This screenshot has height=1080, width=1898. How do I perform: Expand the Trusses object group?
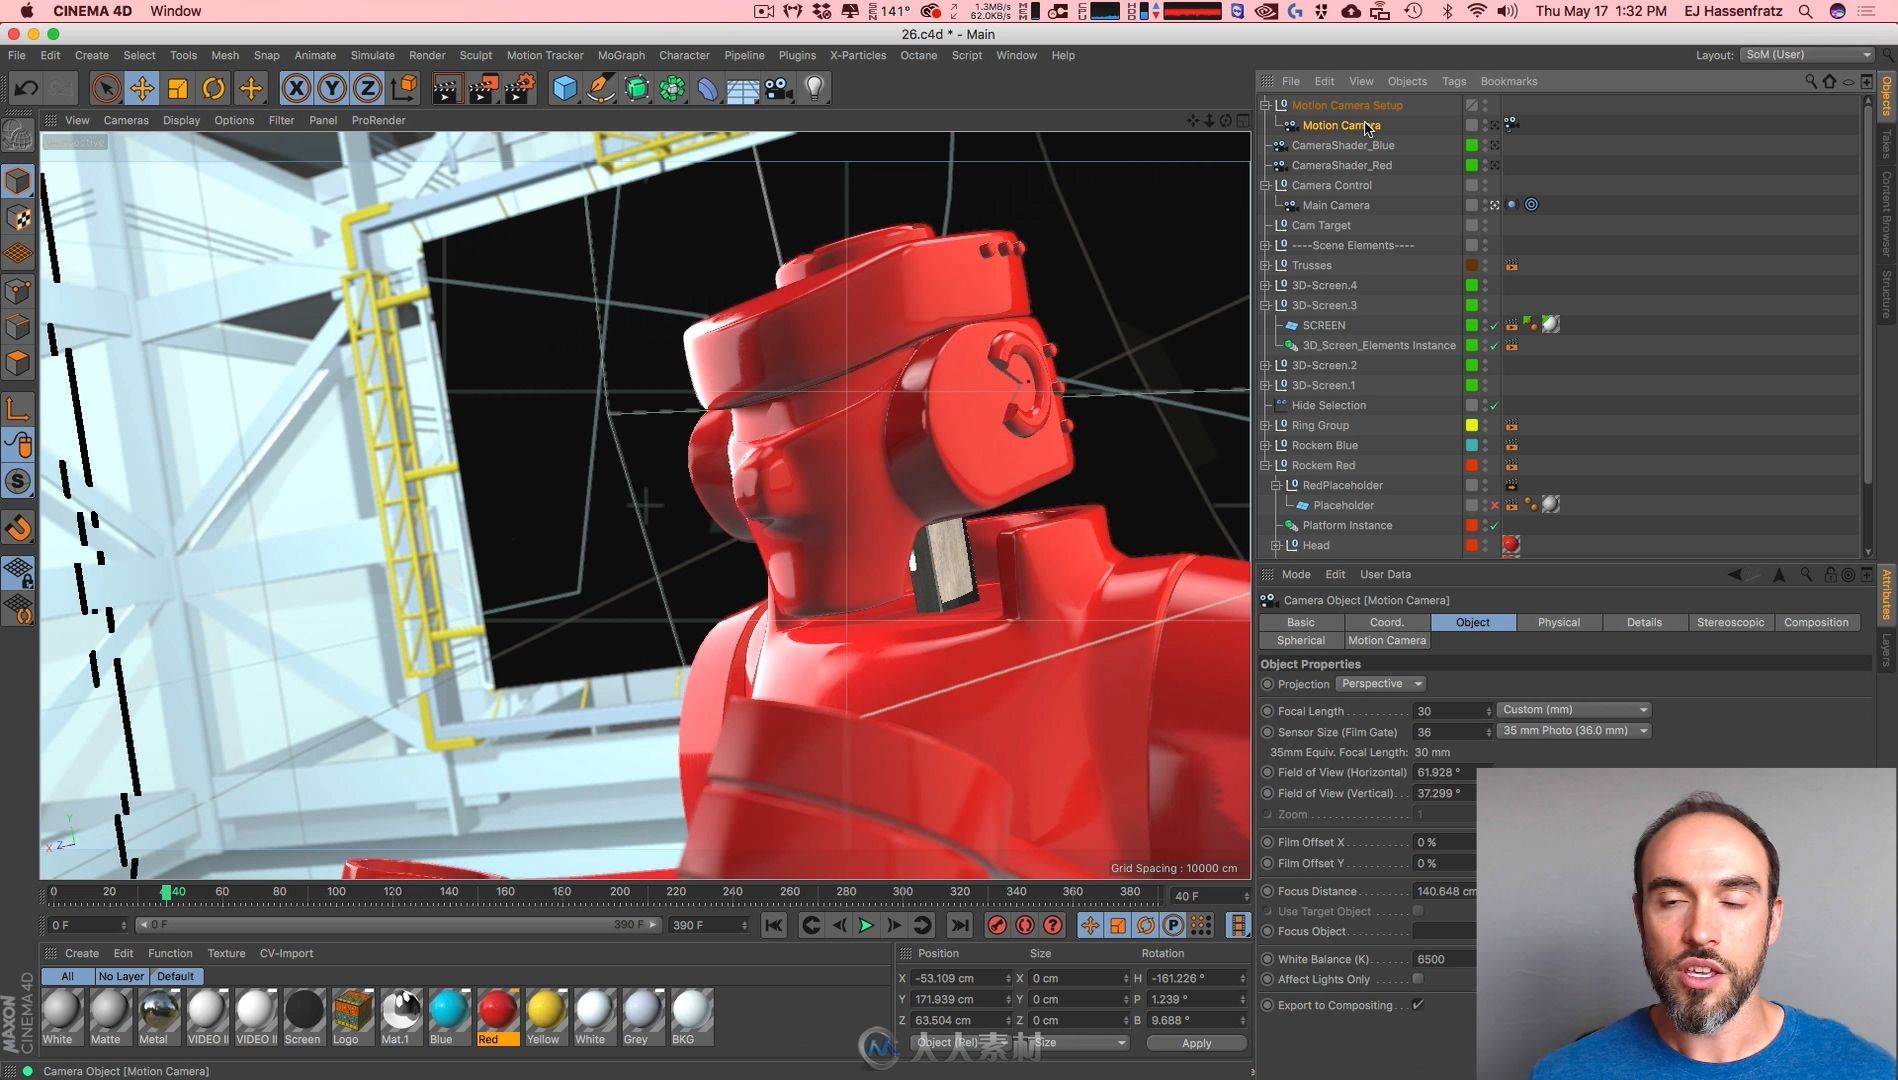point(1265,265)
